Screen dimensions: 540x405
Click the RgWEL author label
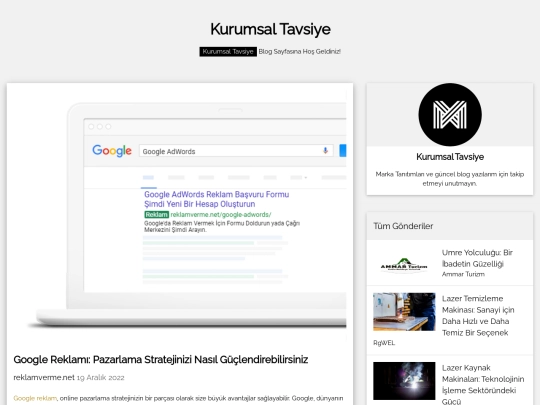point(384,343)
